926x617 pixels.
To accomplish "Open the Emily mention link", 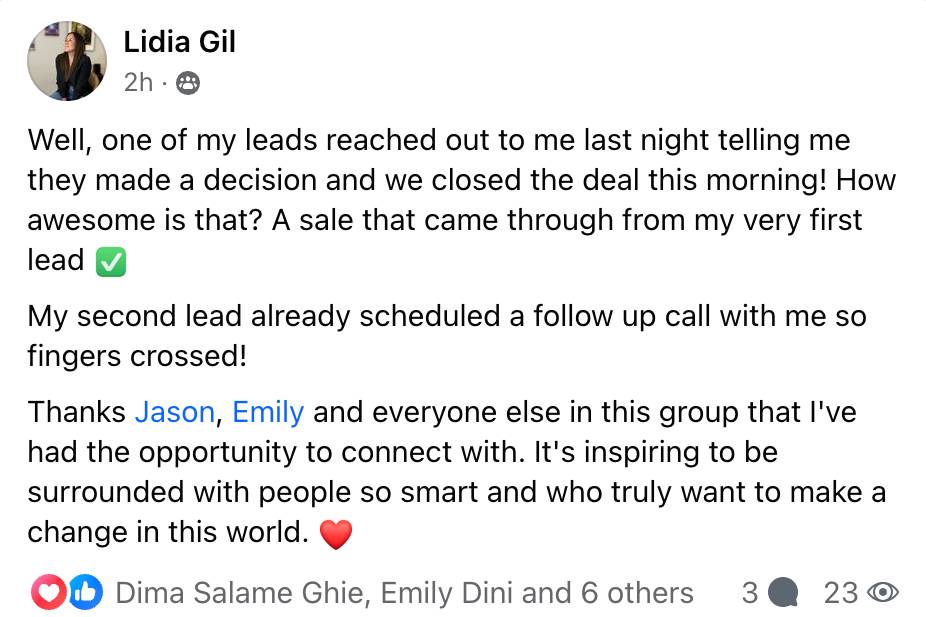I will [x=268, y=412].
